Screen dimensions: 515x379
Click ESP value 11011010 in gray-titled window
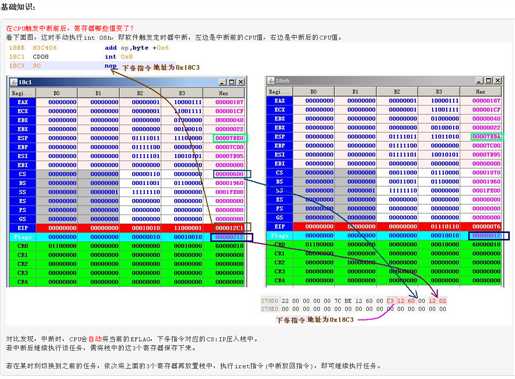(x=445, y=137)
